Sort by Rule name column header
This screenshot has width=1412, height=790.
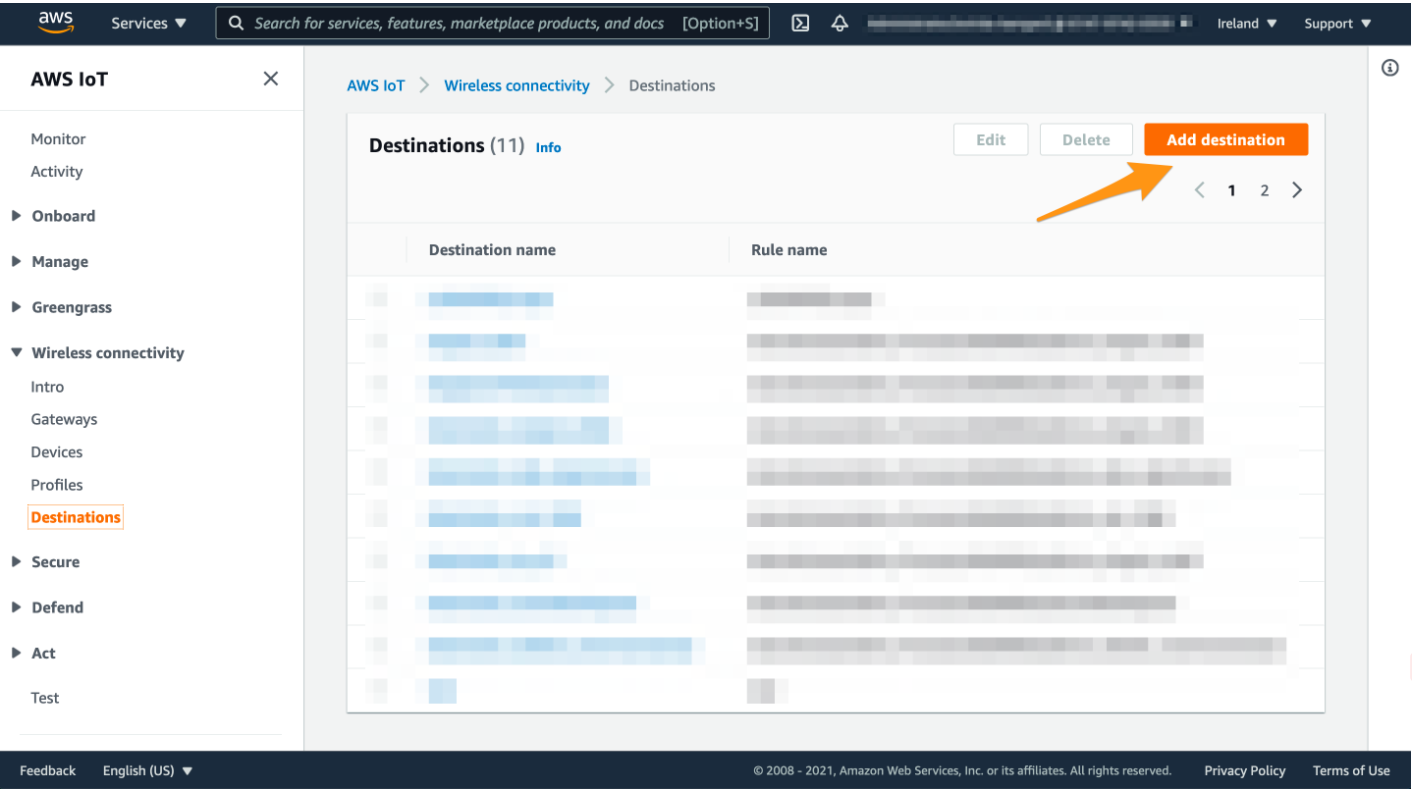click(x=789, y=250)
